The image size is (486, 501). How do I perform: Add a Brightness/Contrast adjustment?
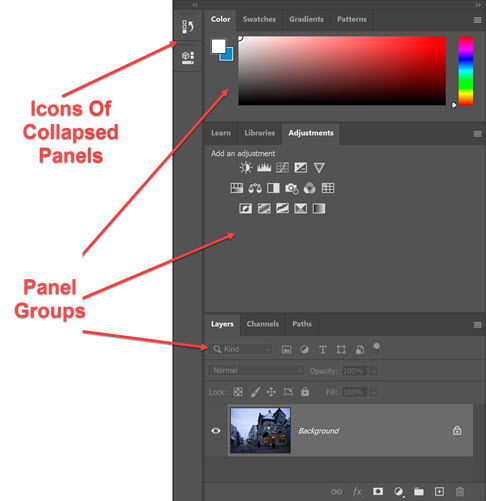pyautogui.click(x=246, y=168)
